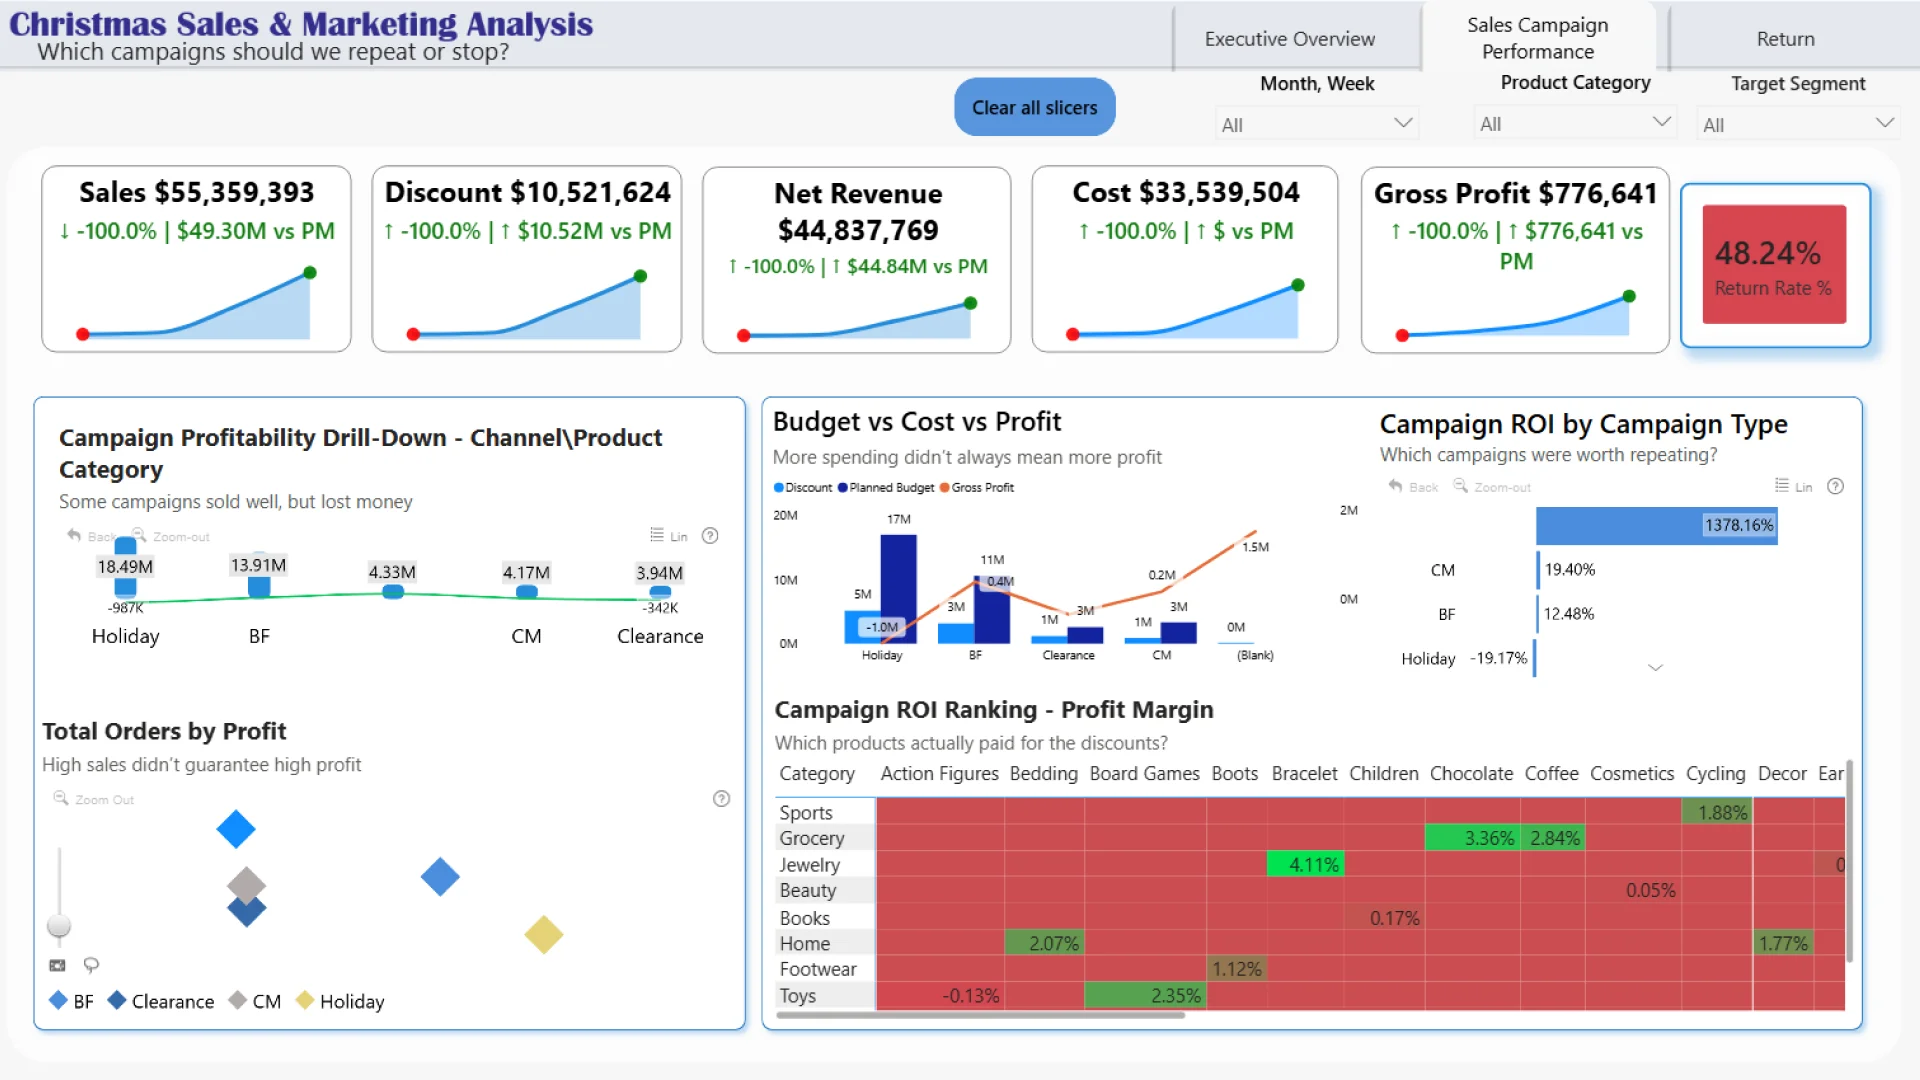
Task: Click help icon in Campaign Profitability Drill-Down
Action: [x=710, y=536]
